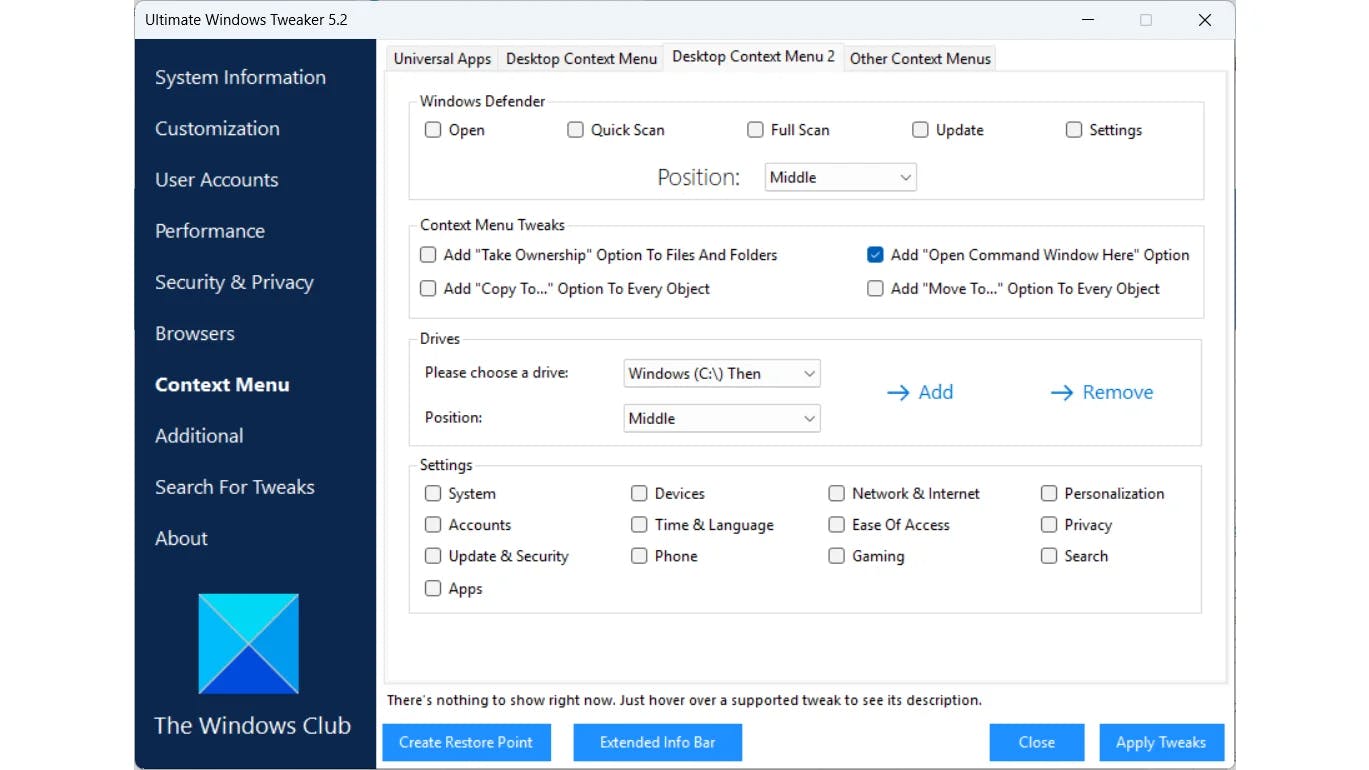Uncheck "Open Command Window Here" option
The image size is (1369, 770).
tap(875, 255)
